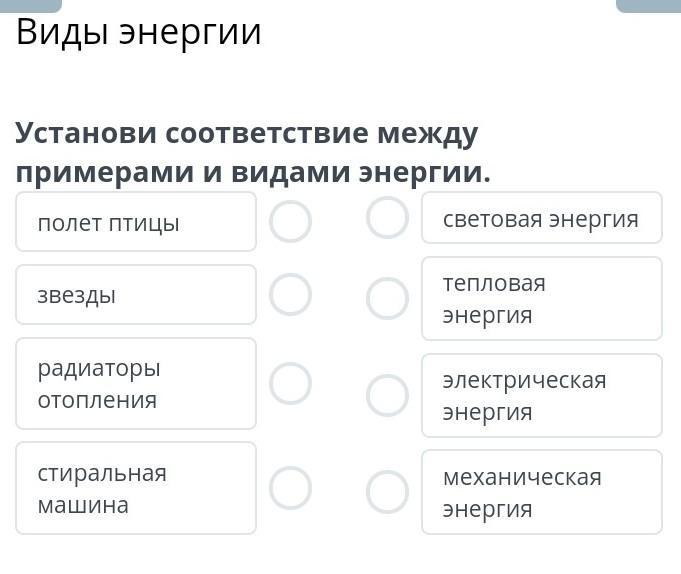Click the gray tab at top right

pyautogui.click(x=648, y=5)
